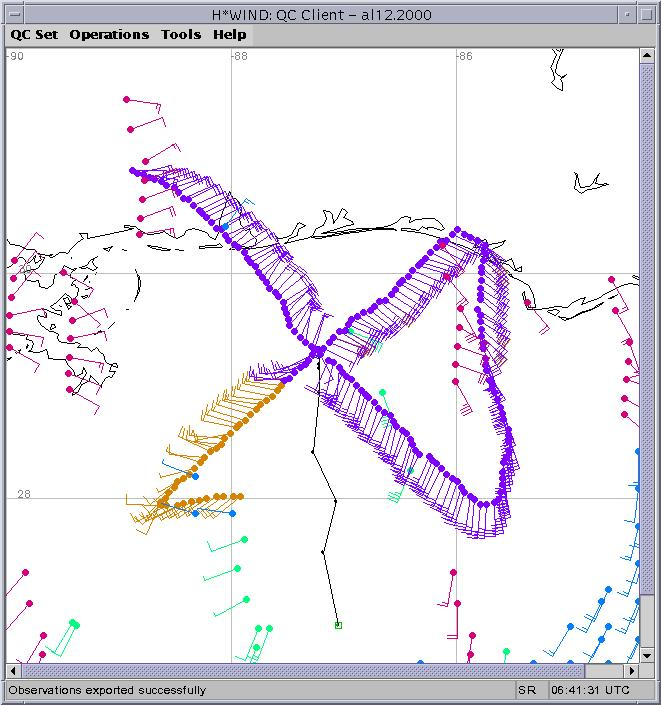Open the Help menu

coord(229,34)
